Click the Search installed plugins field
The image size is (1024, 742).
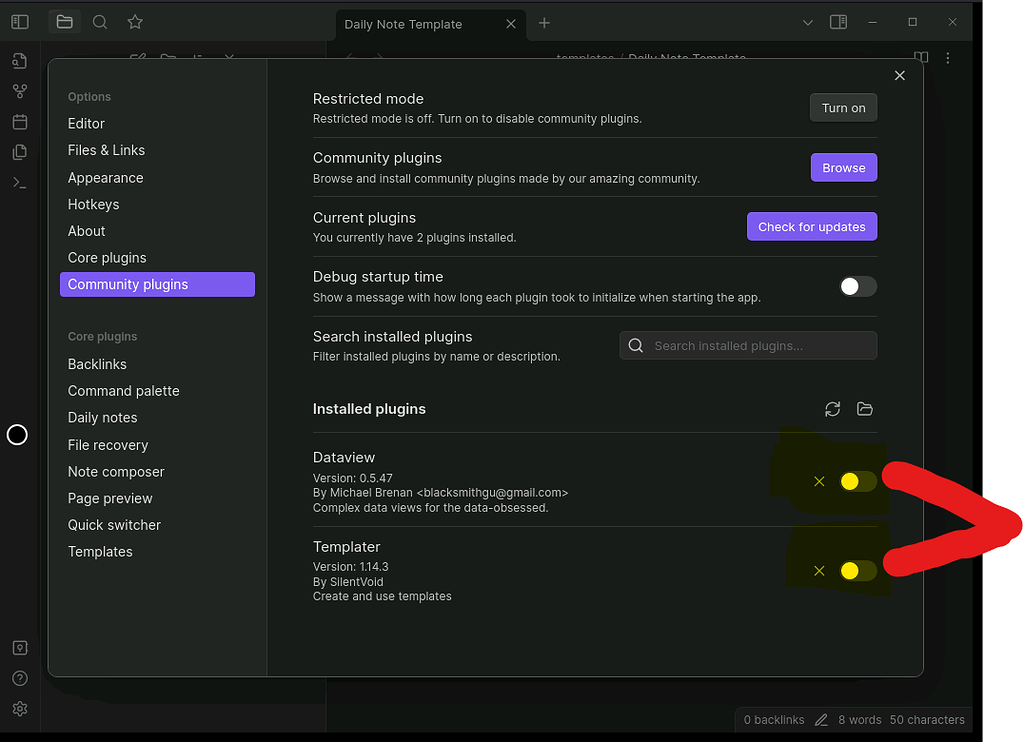(x=748, y=346)
